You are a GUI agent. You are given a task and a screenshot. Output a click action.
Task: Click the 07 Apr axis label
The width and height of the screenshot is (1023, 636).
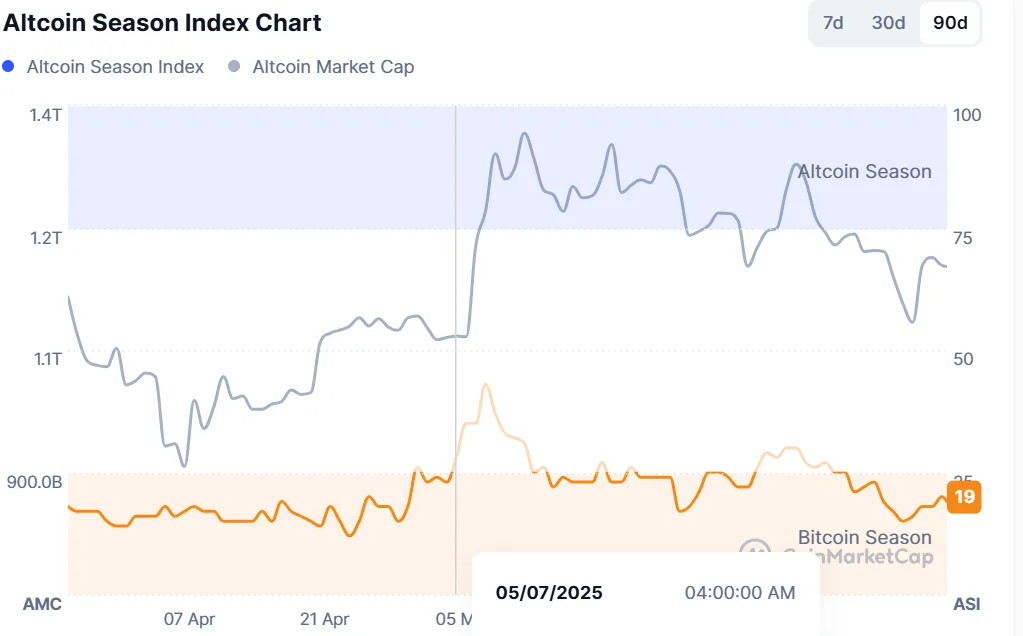(190, 619)
